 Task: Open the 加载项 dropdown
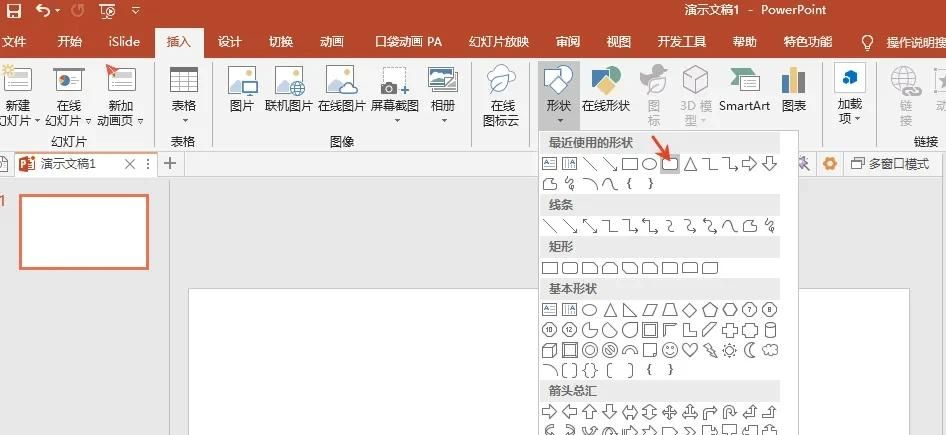coord(849,95)
